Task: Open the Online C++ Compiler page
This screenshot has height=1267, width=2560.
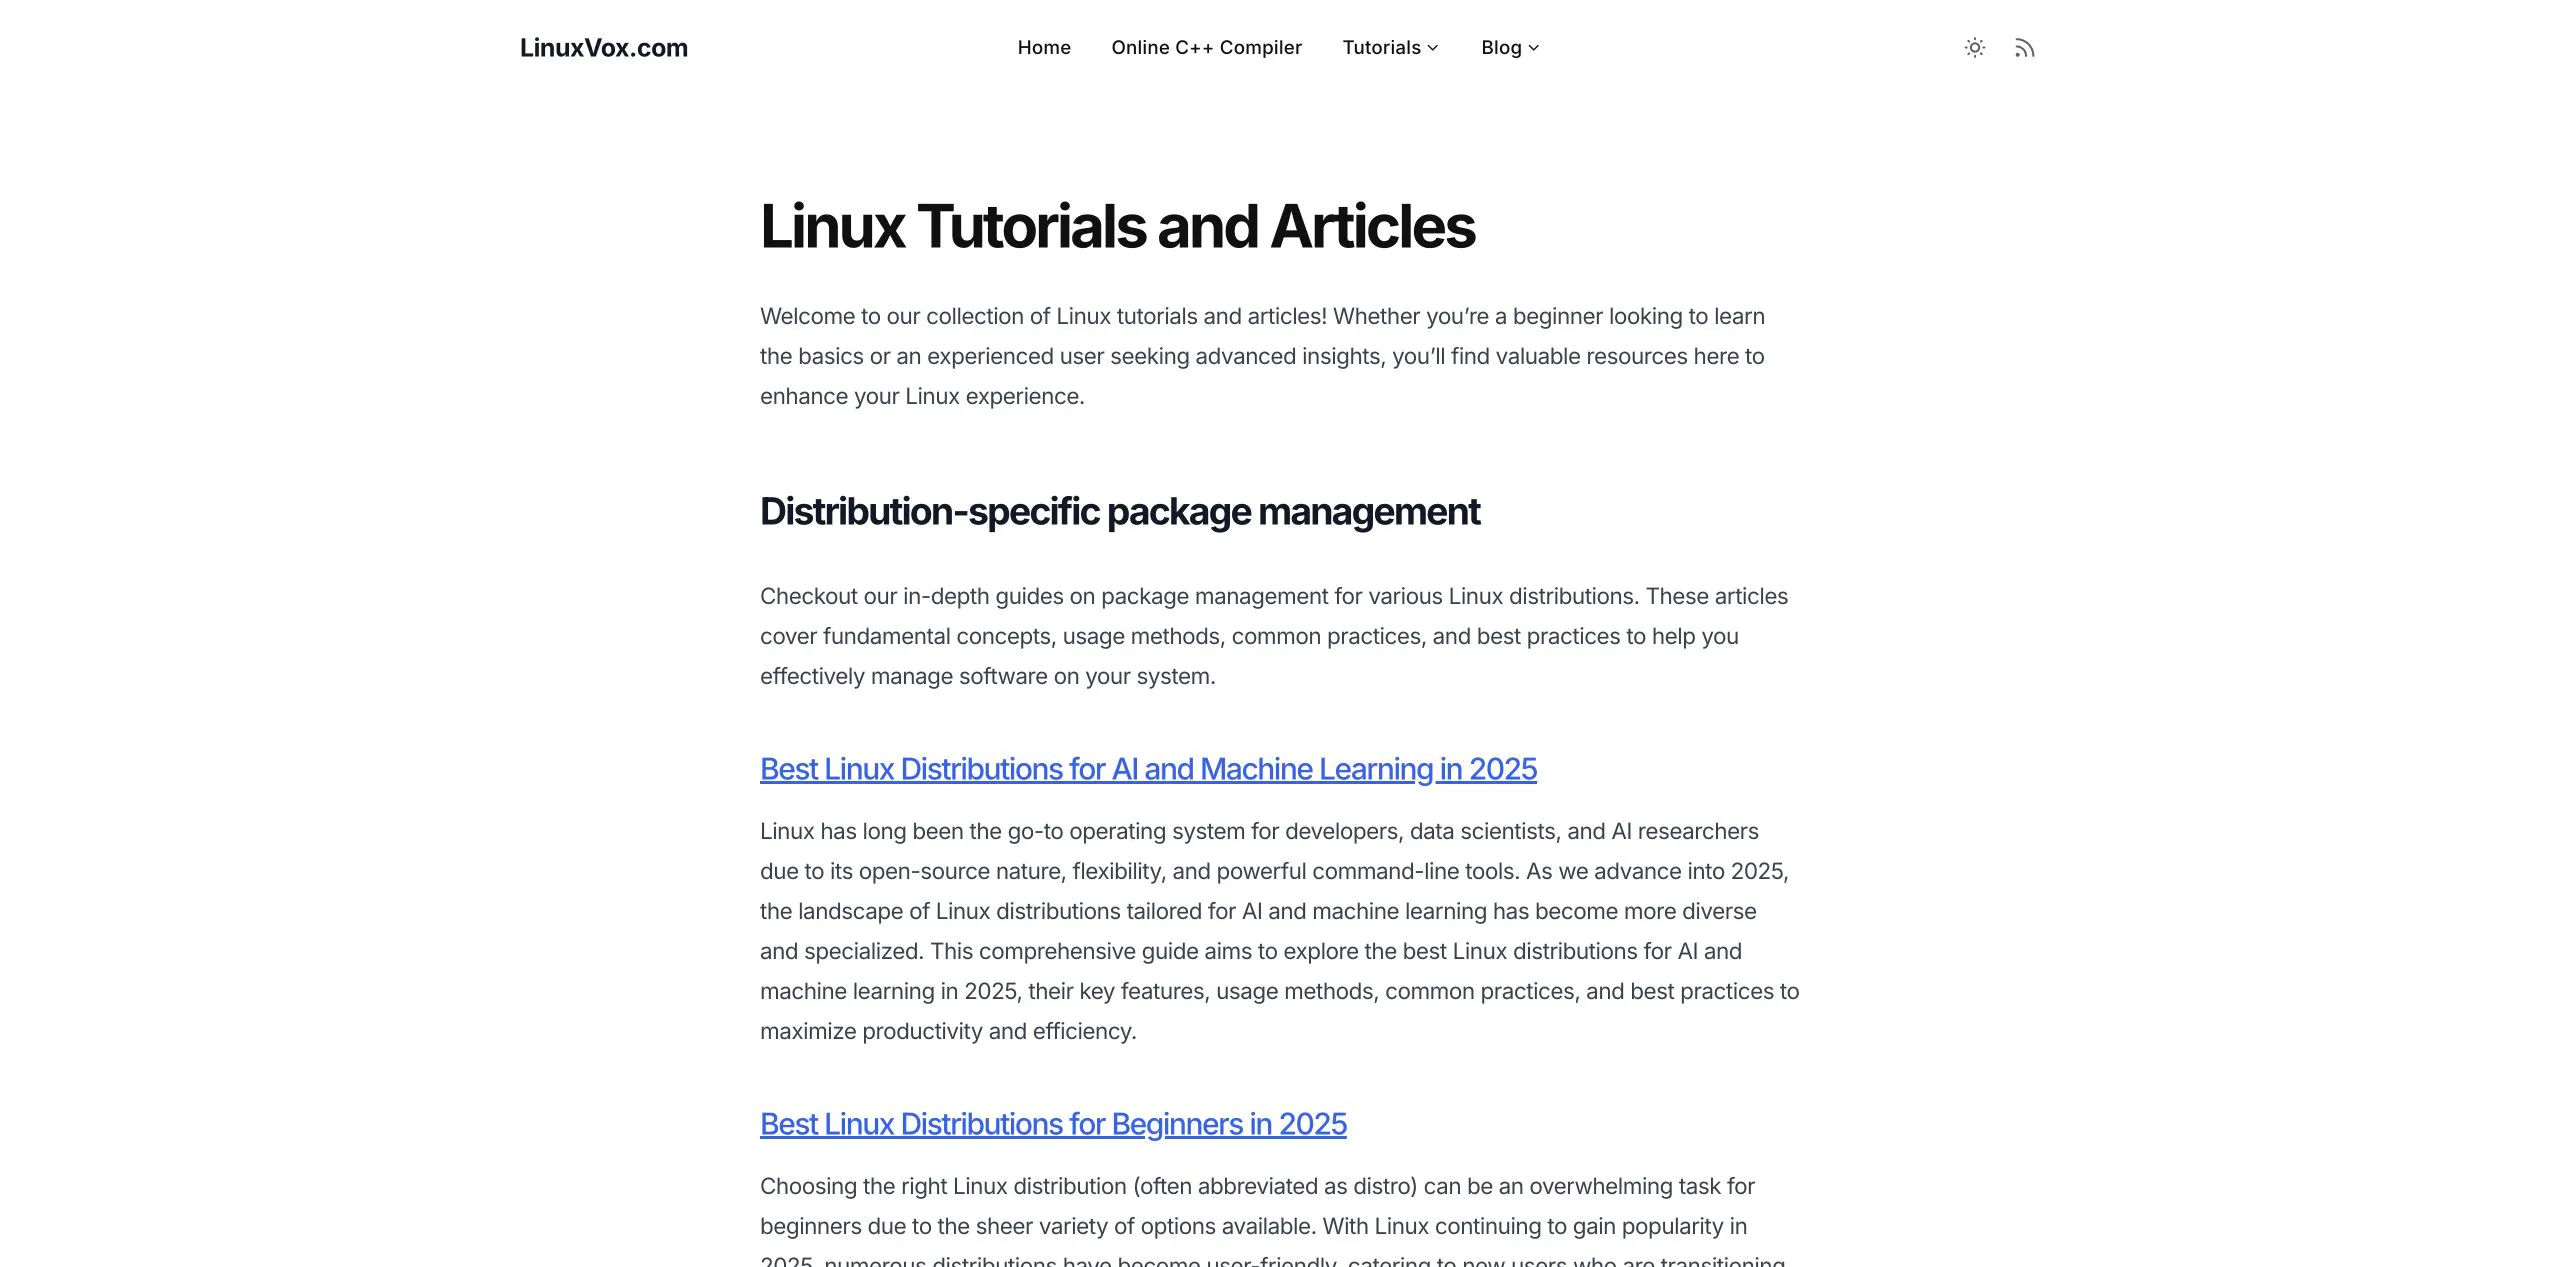Action: (1206, 48)
